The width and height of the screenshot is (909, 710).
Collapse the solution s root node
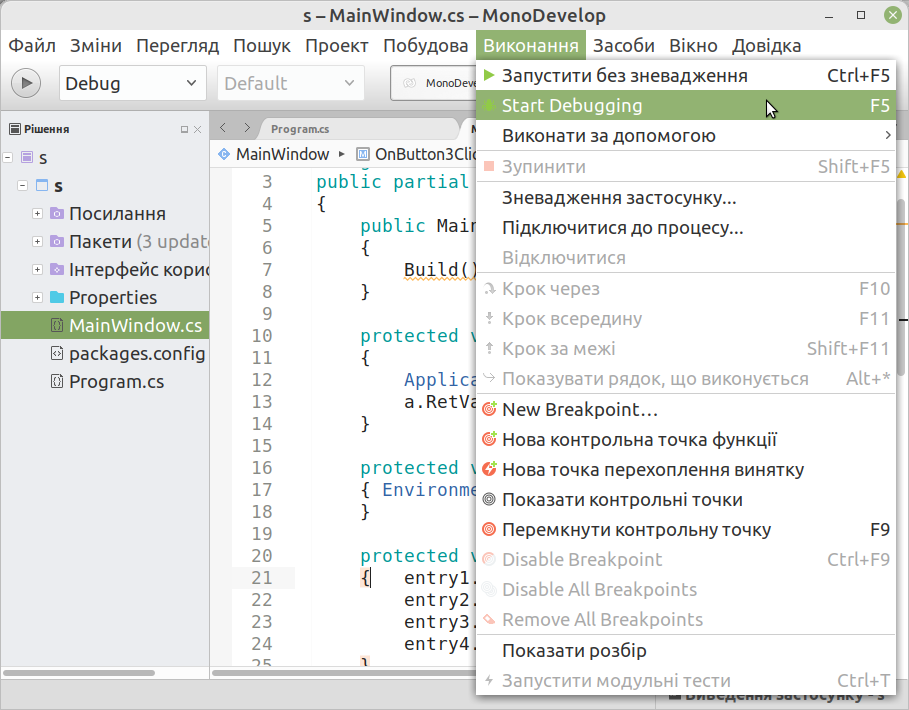point(8,157)
